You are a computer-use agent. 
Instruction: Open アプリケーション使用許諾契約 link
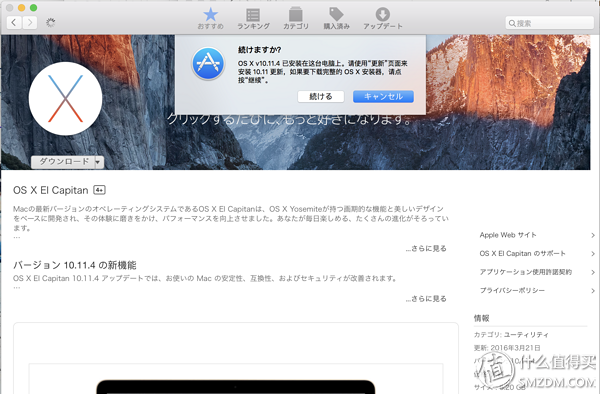tap(525, 272)
